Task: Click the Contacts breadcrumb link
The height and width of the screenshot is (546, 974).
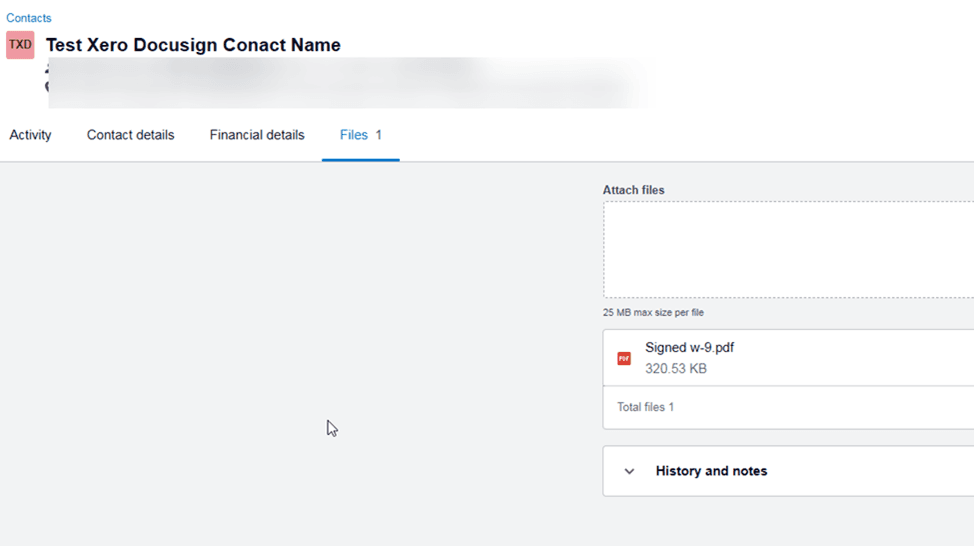Action: [x=29, y=18]
